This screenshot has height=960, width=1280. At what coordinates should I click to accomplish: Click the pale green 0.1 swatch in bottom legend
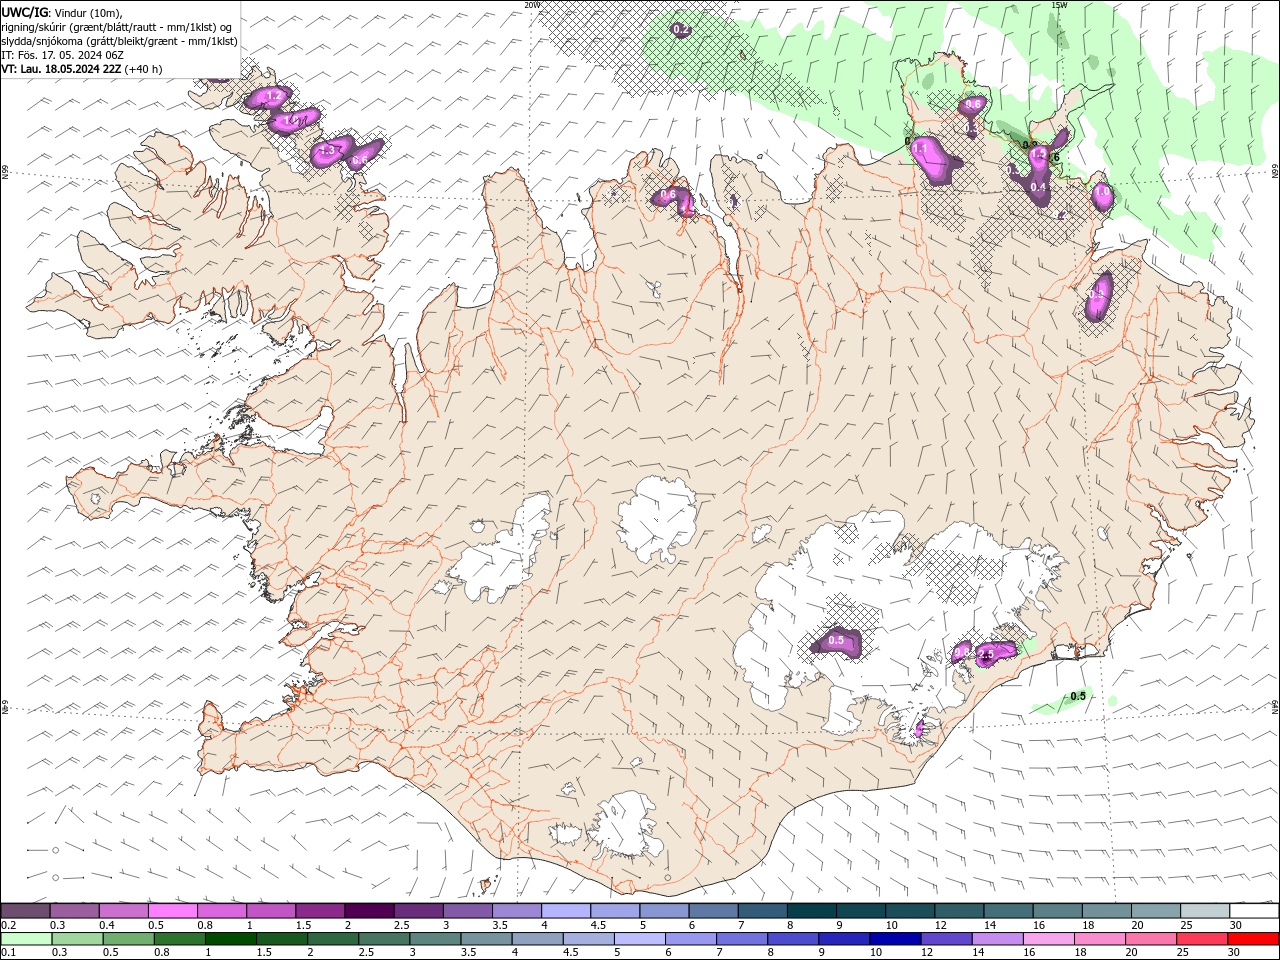click(26, 938)
